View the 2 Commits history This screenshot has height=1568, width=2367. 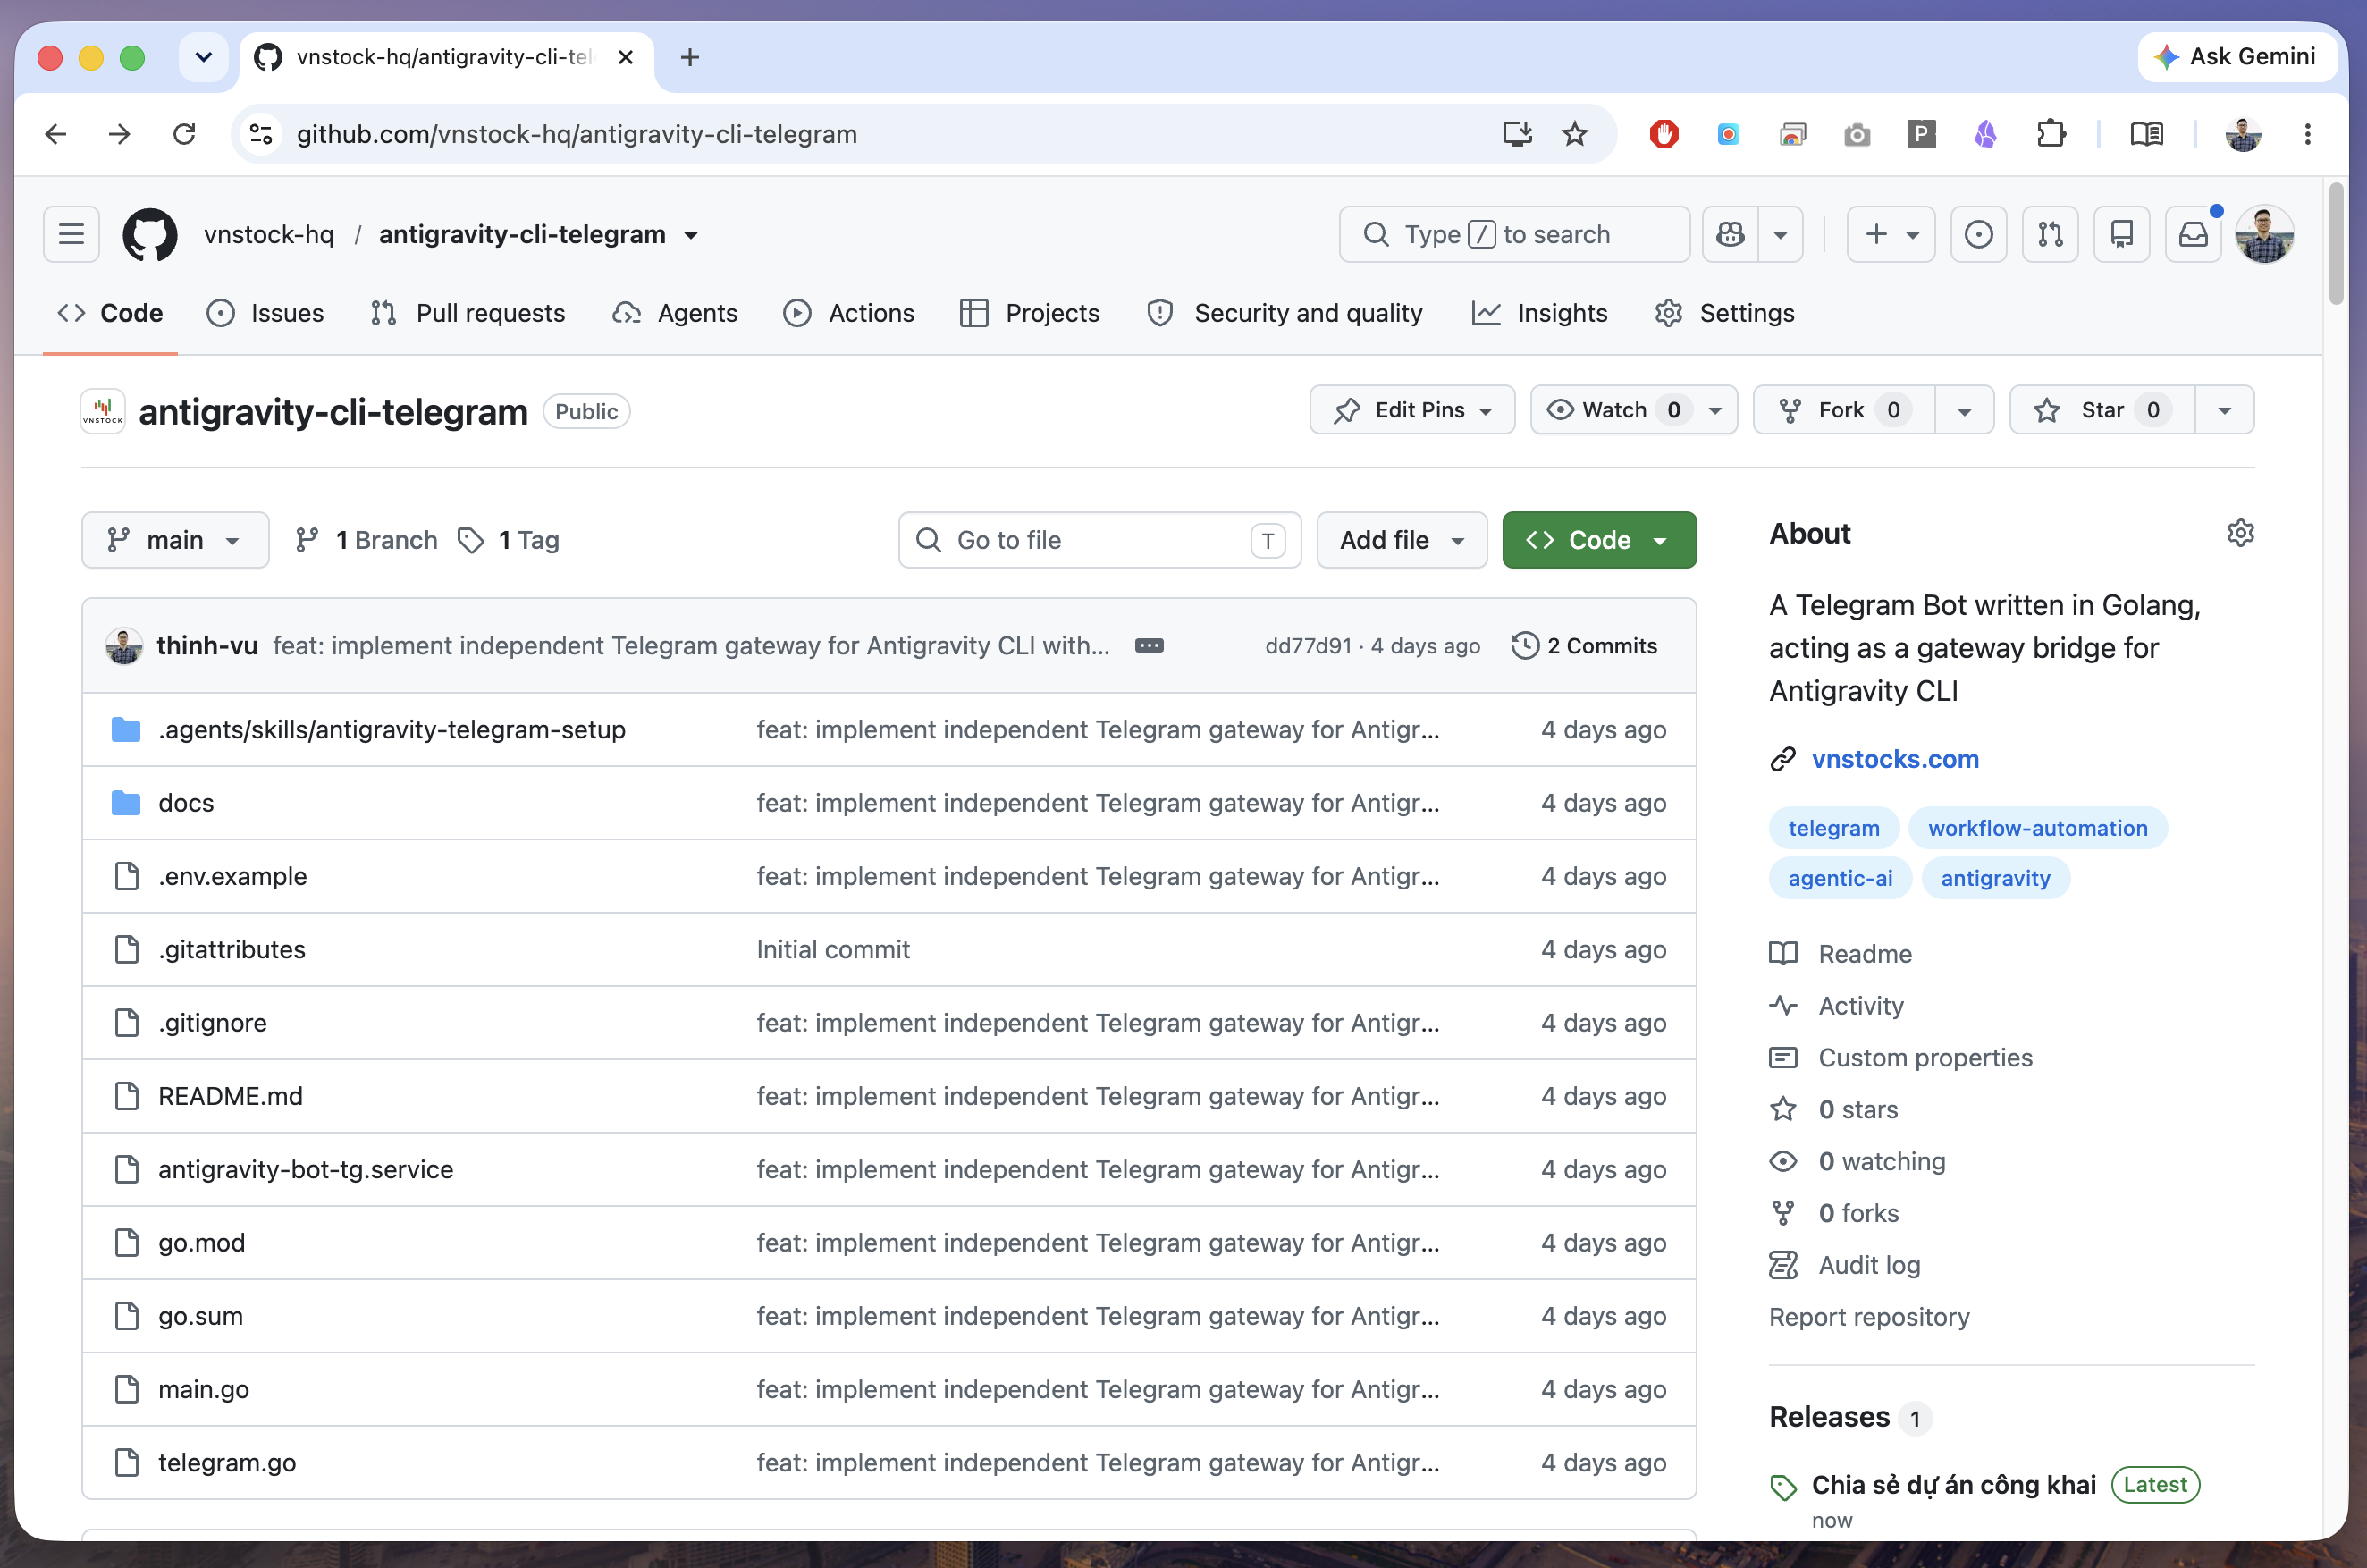pyautogui.click(x=1585, y=646)
